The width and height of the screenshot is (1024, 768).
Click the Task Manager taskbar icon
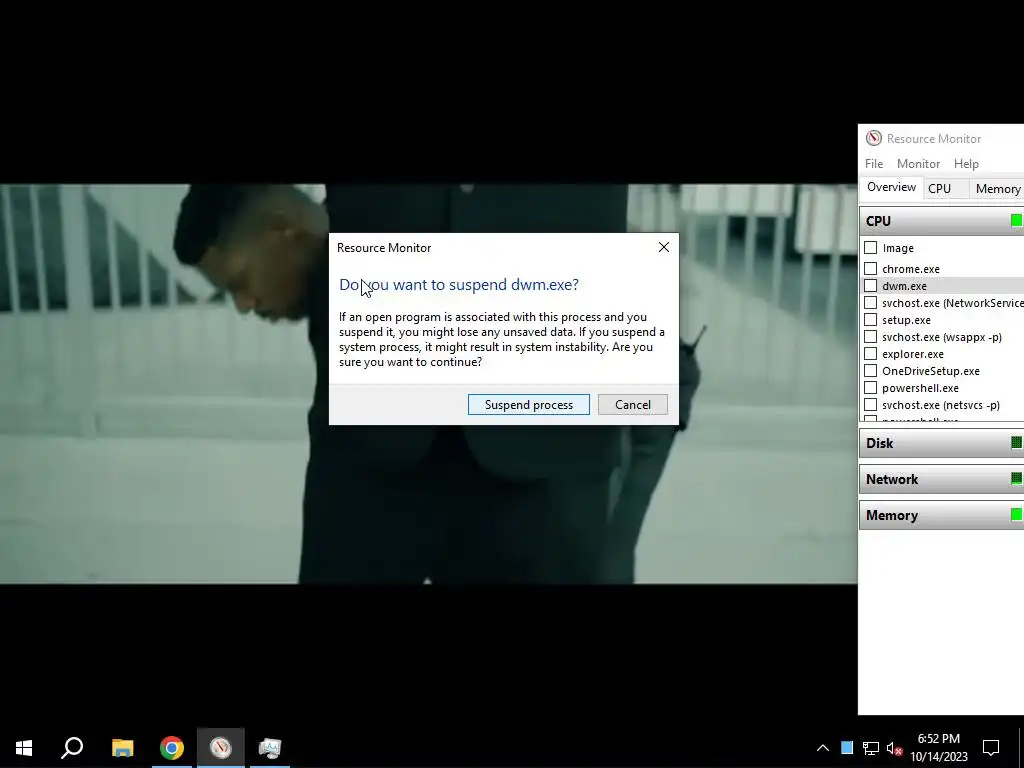click(x=270, y=748)
